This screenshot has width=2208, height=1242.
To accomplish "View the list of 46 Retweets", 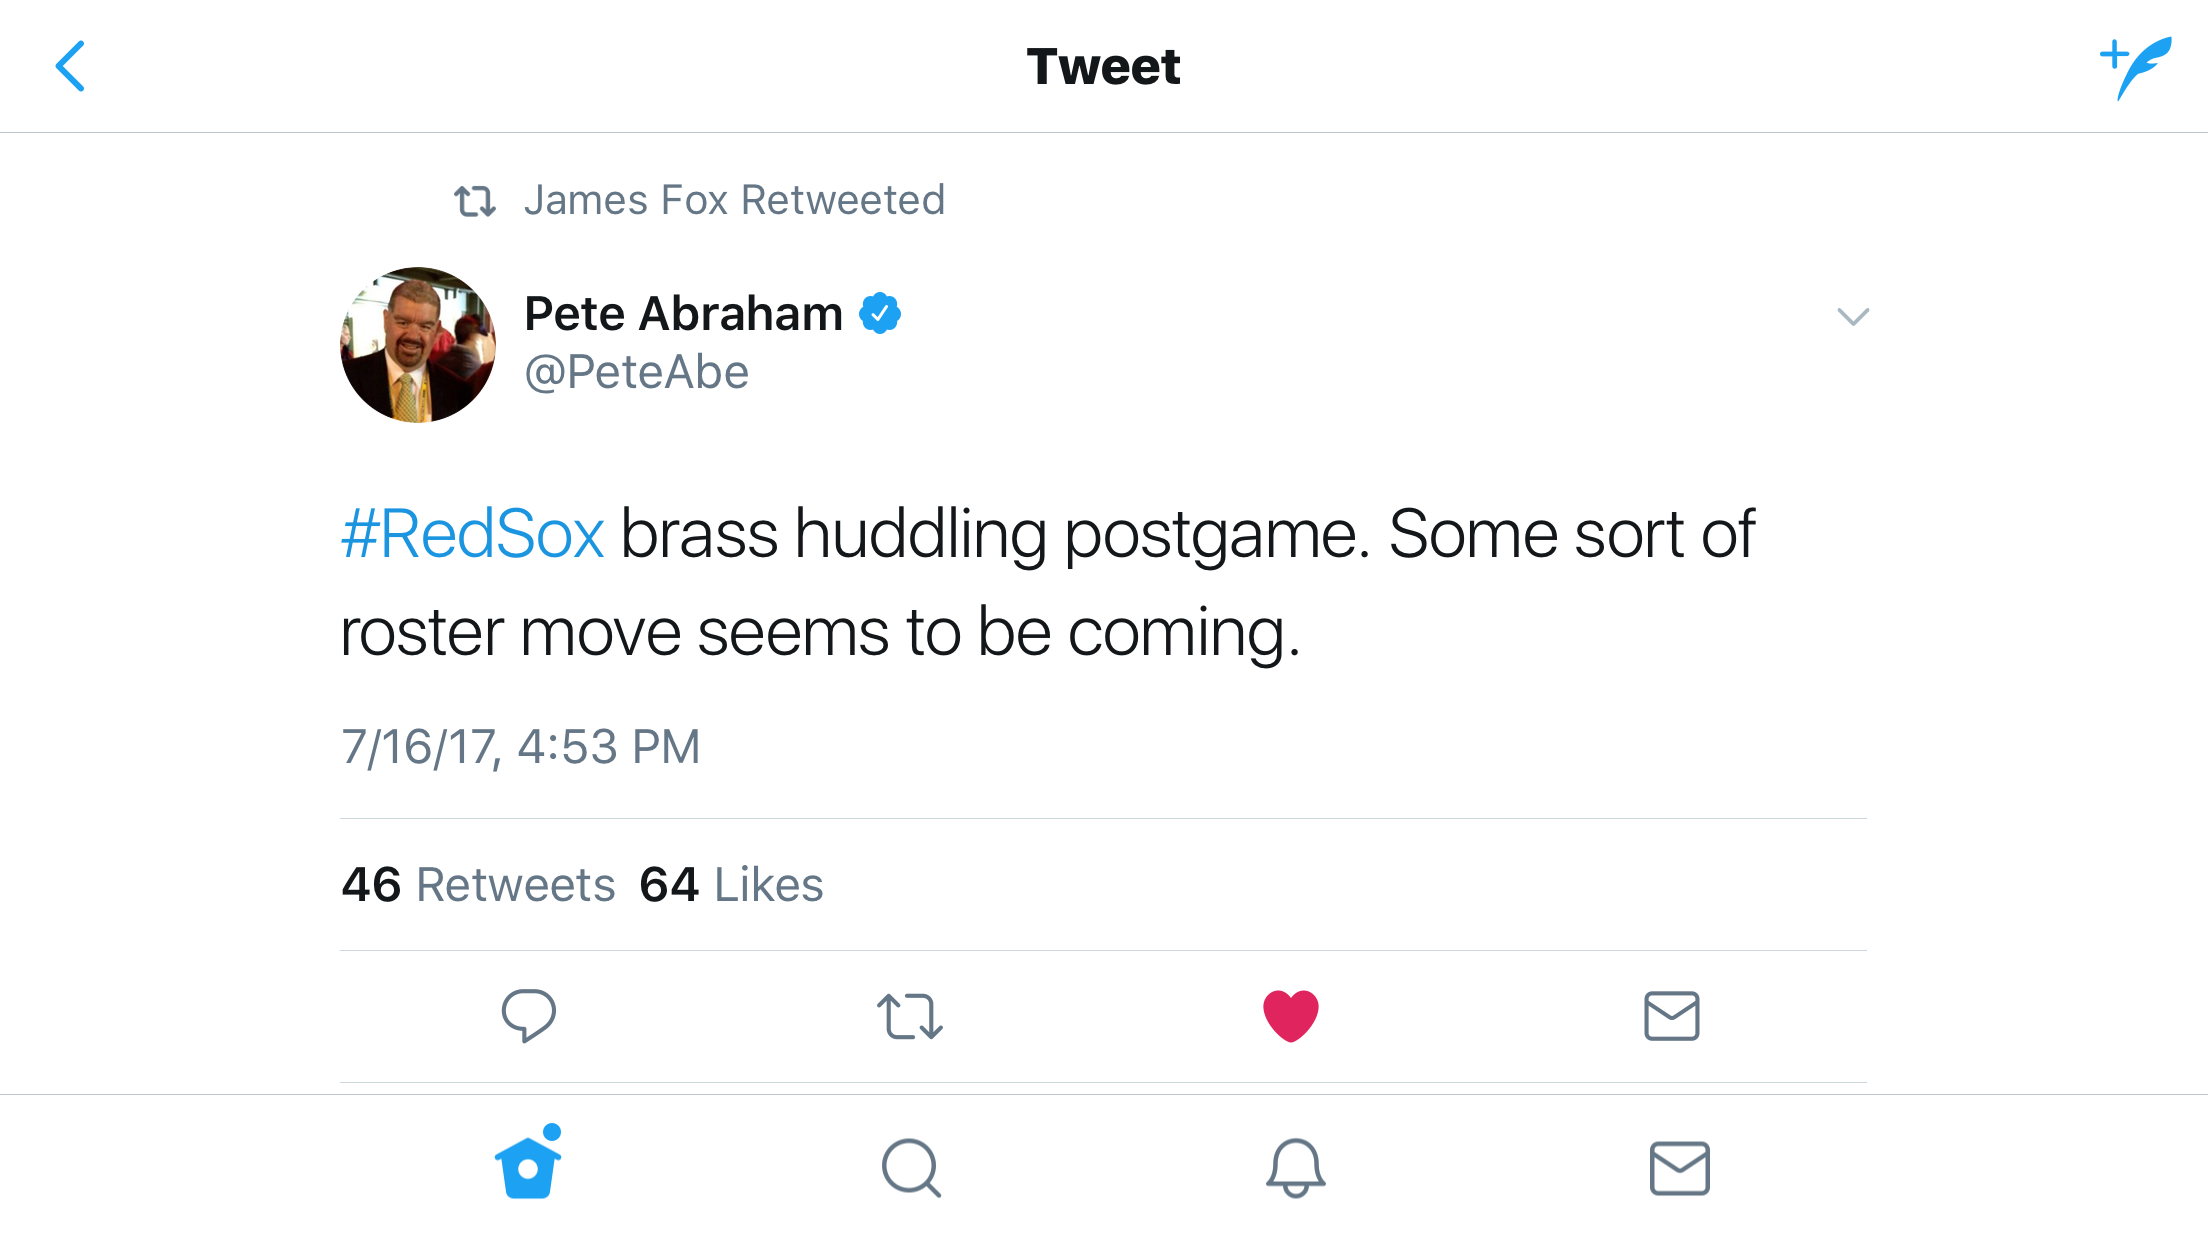I will coord(478,885).
